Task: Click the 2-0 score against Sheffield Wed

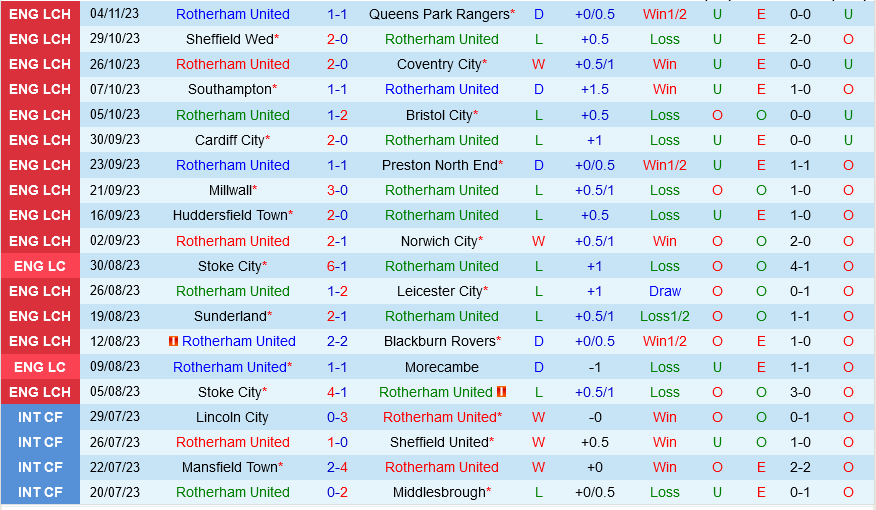Action: pos(337,39)
